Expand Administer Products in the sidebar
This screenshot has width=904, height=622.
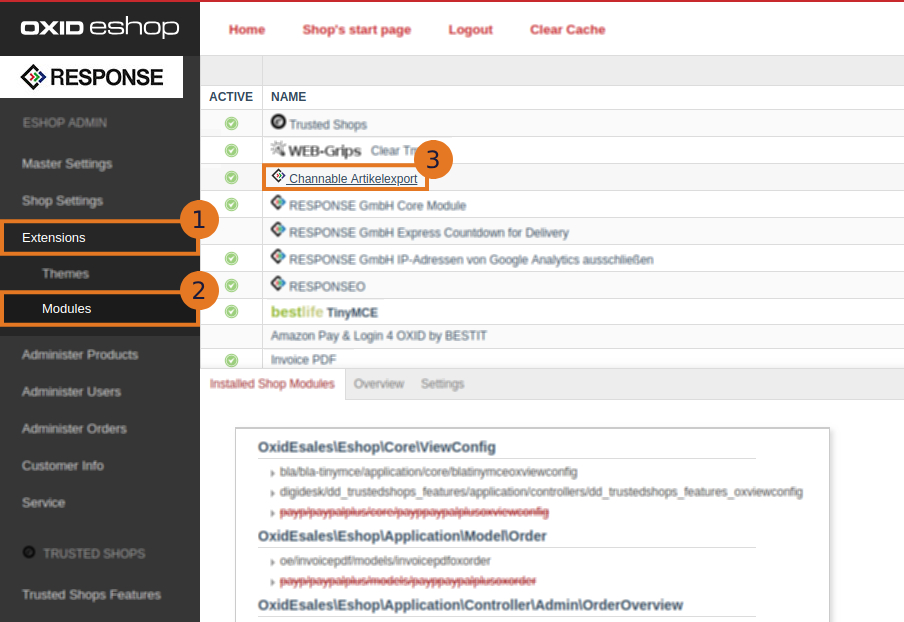[80, 355]
